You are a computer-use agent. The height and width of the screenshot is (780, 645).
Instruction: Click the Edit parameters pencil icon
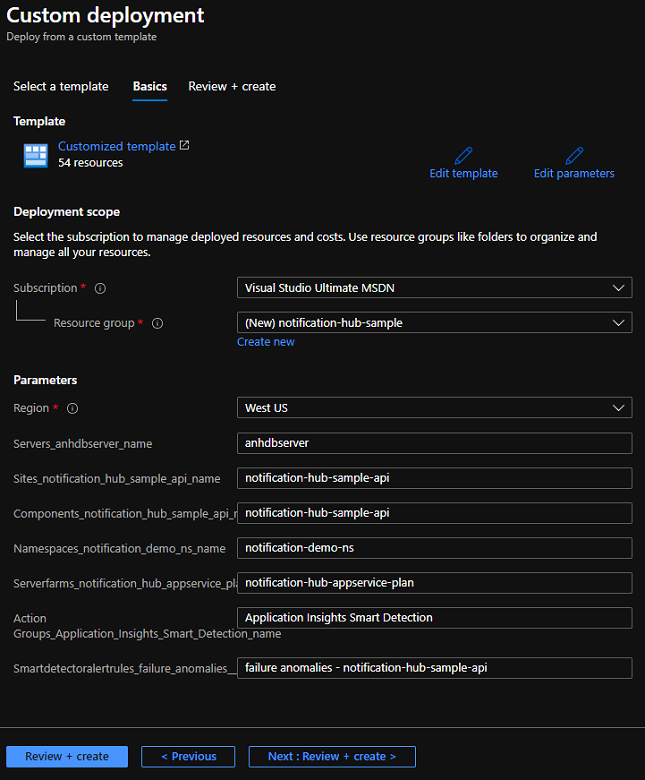(x=574, y=156)
